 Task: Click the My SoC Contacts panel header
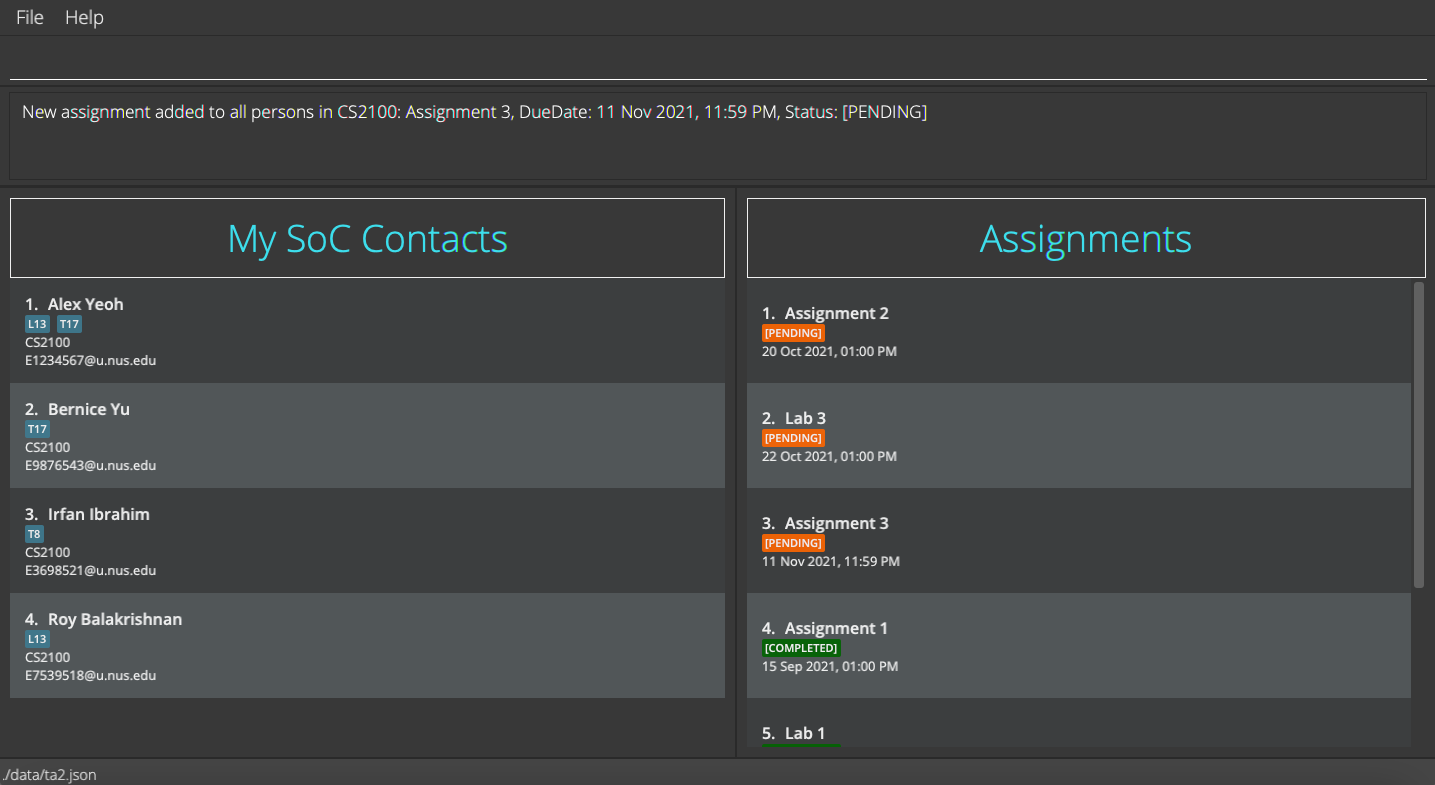367,238
